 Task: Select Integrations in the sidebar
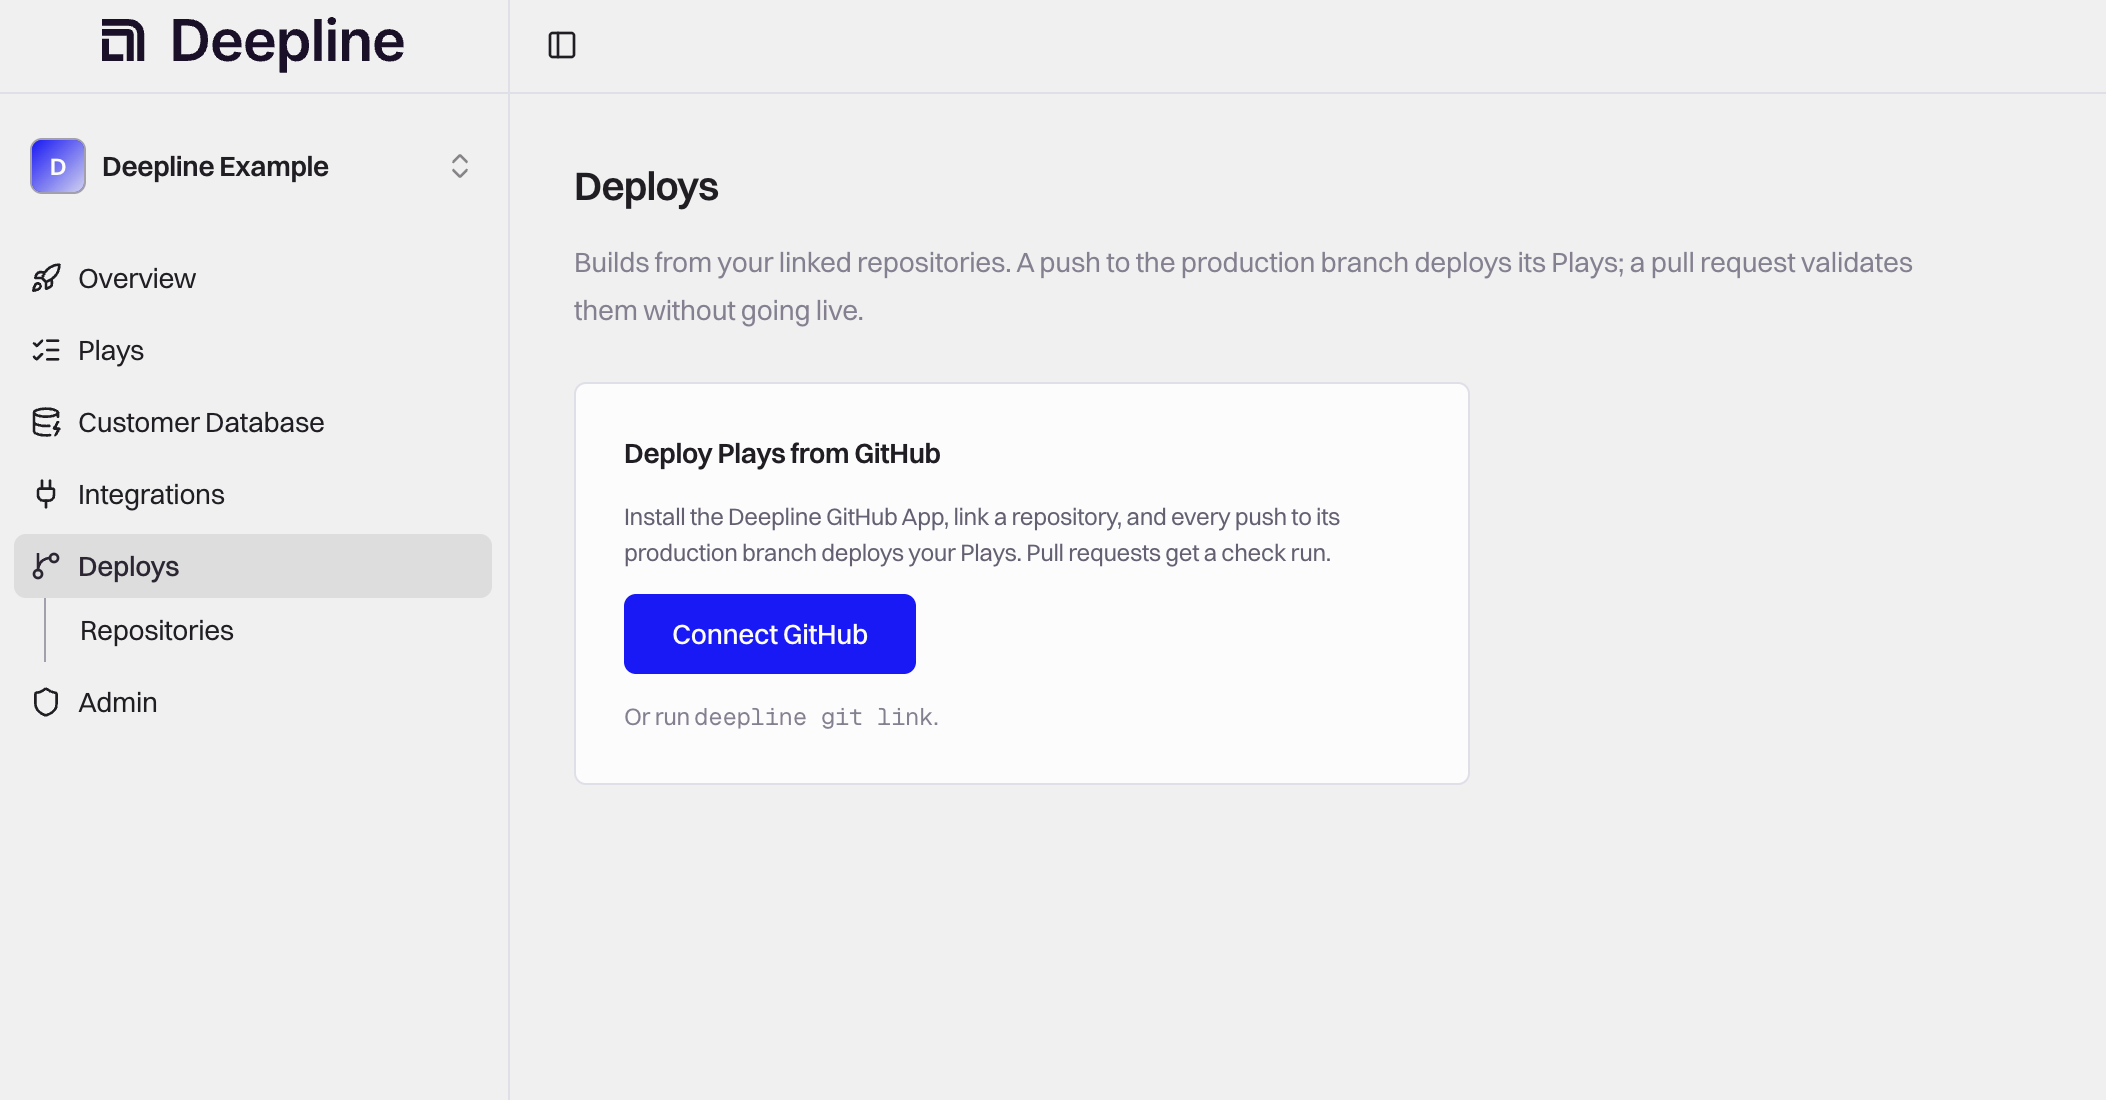253,494
